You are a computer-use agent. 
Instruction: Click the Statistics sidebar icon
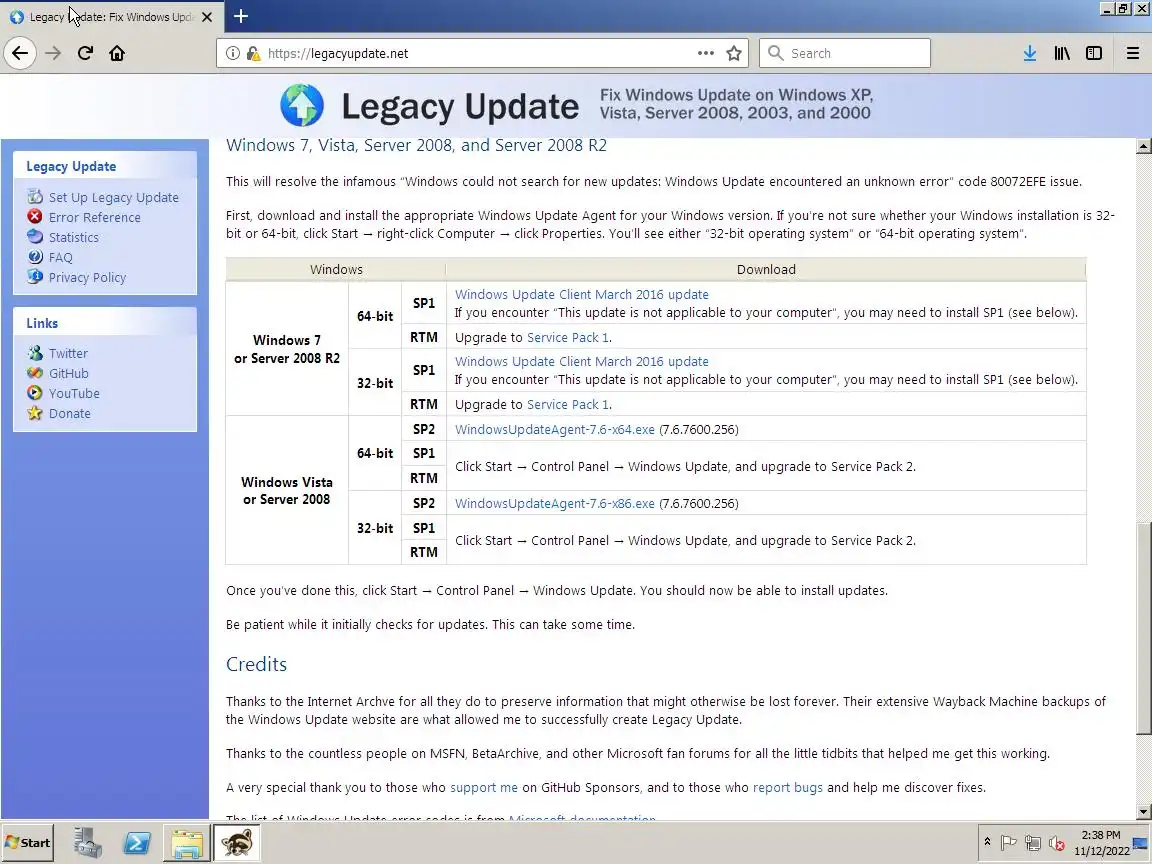pyautogui.click(x=35, y=236)
